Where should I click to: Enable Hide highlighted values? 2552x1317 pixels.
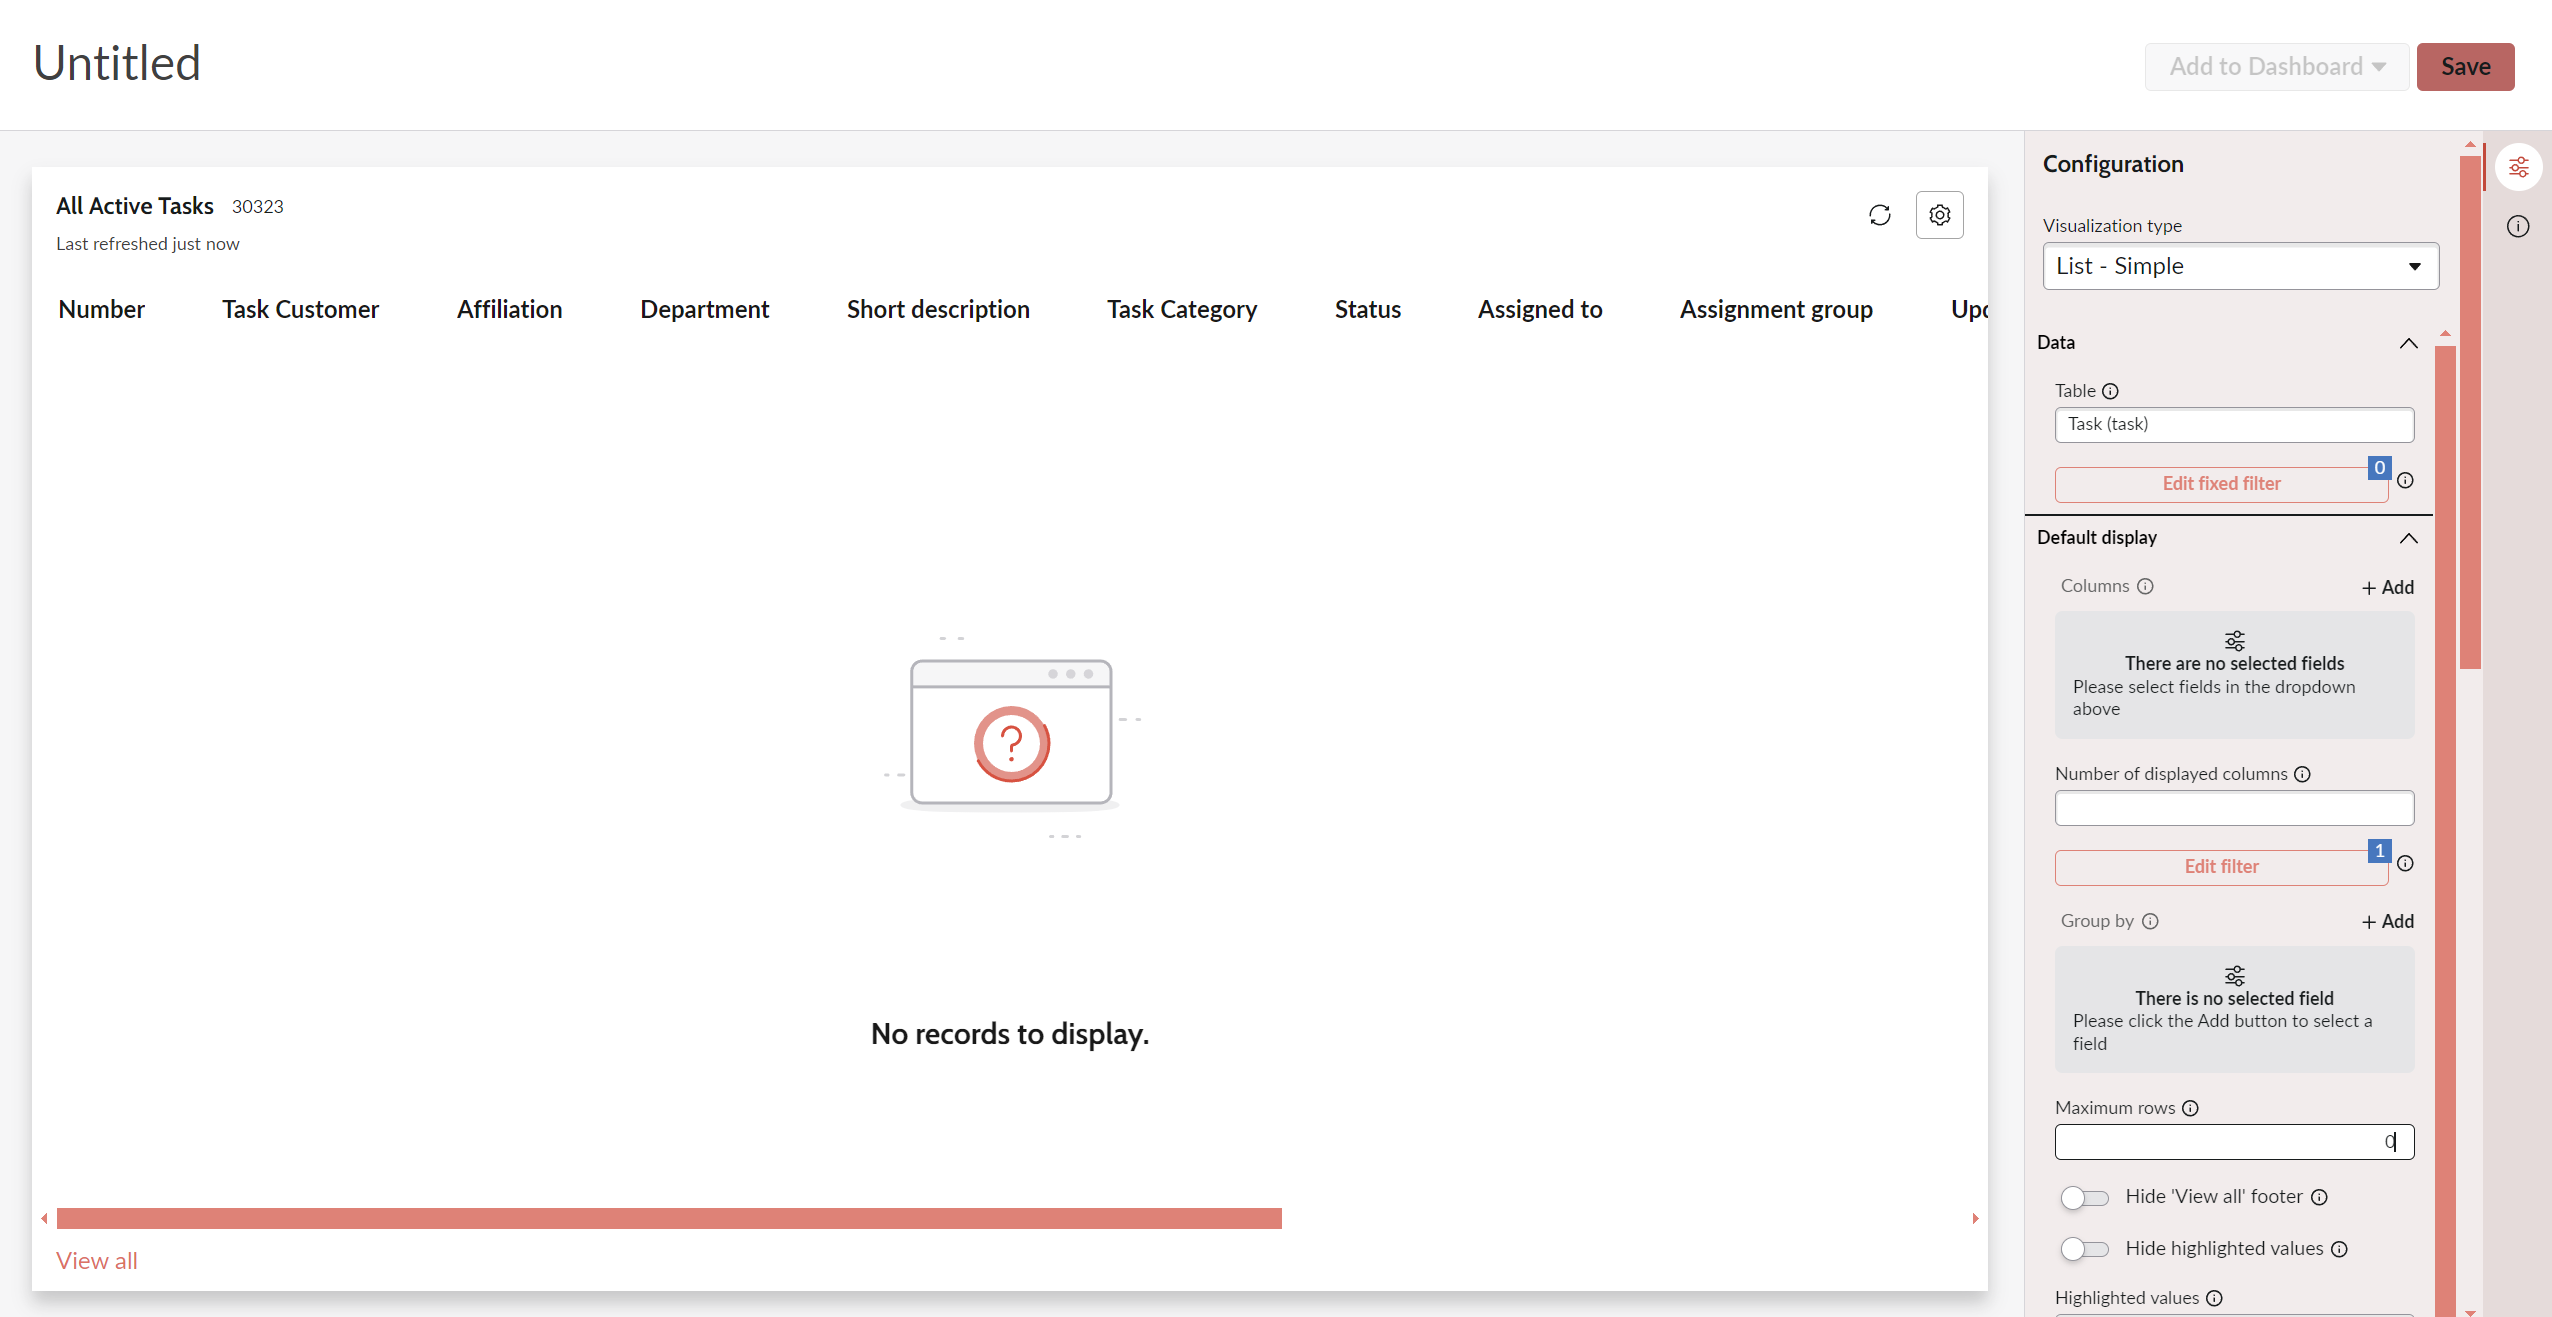[2085, 1249]
